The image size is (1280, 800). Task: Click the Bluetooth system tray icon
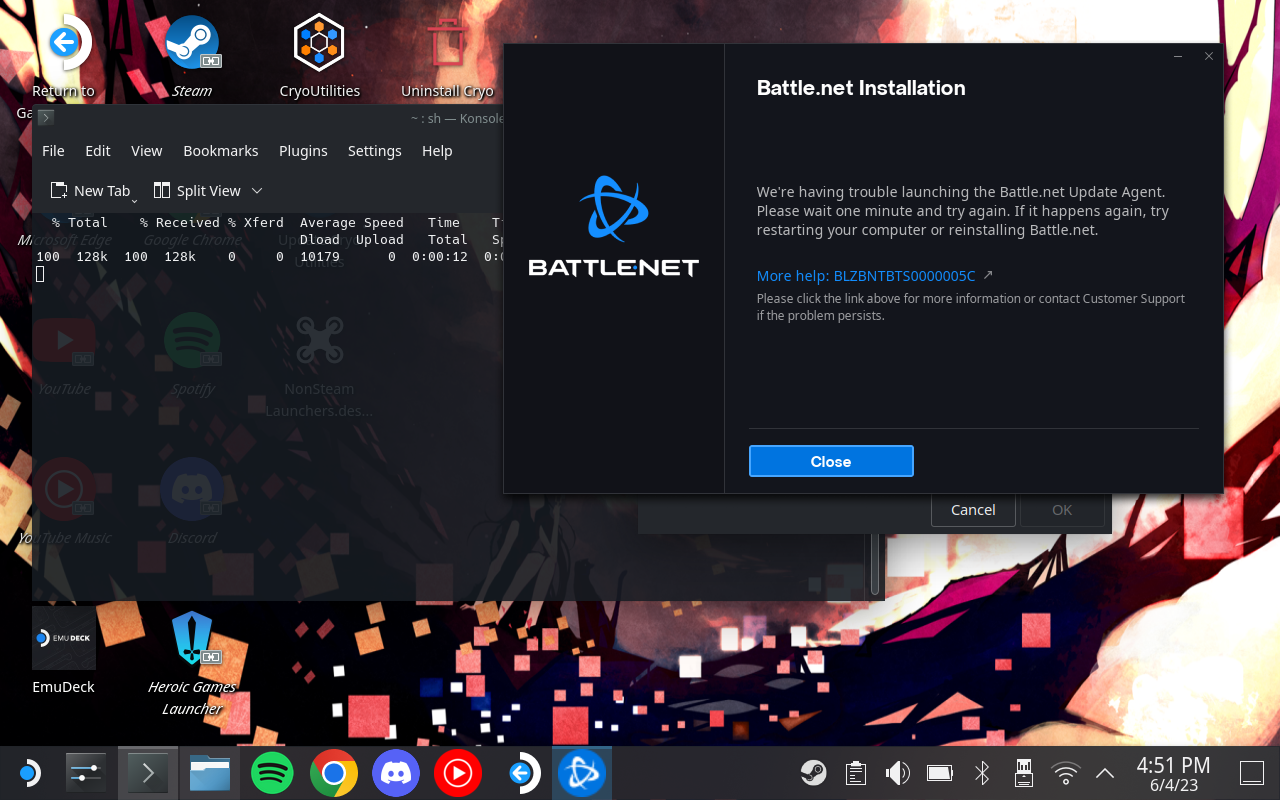pos(981,772)
